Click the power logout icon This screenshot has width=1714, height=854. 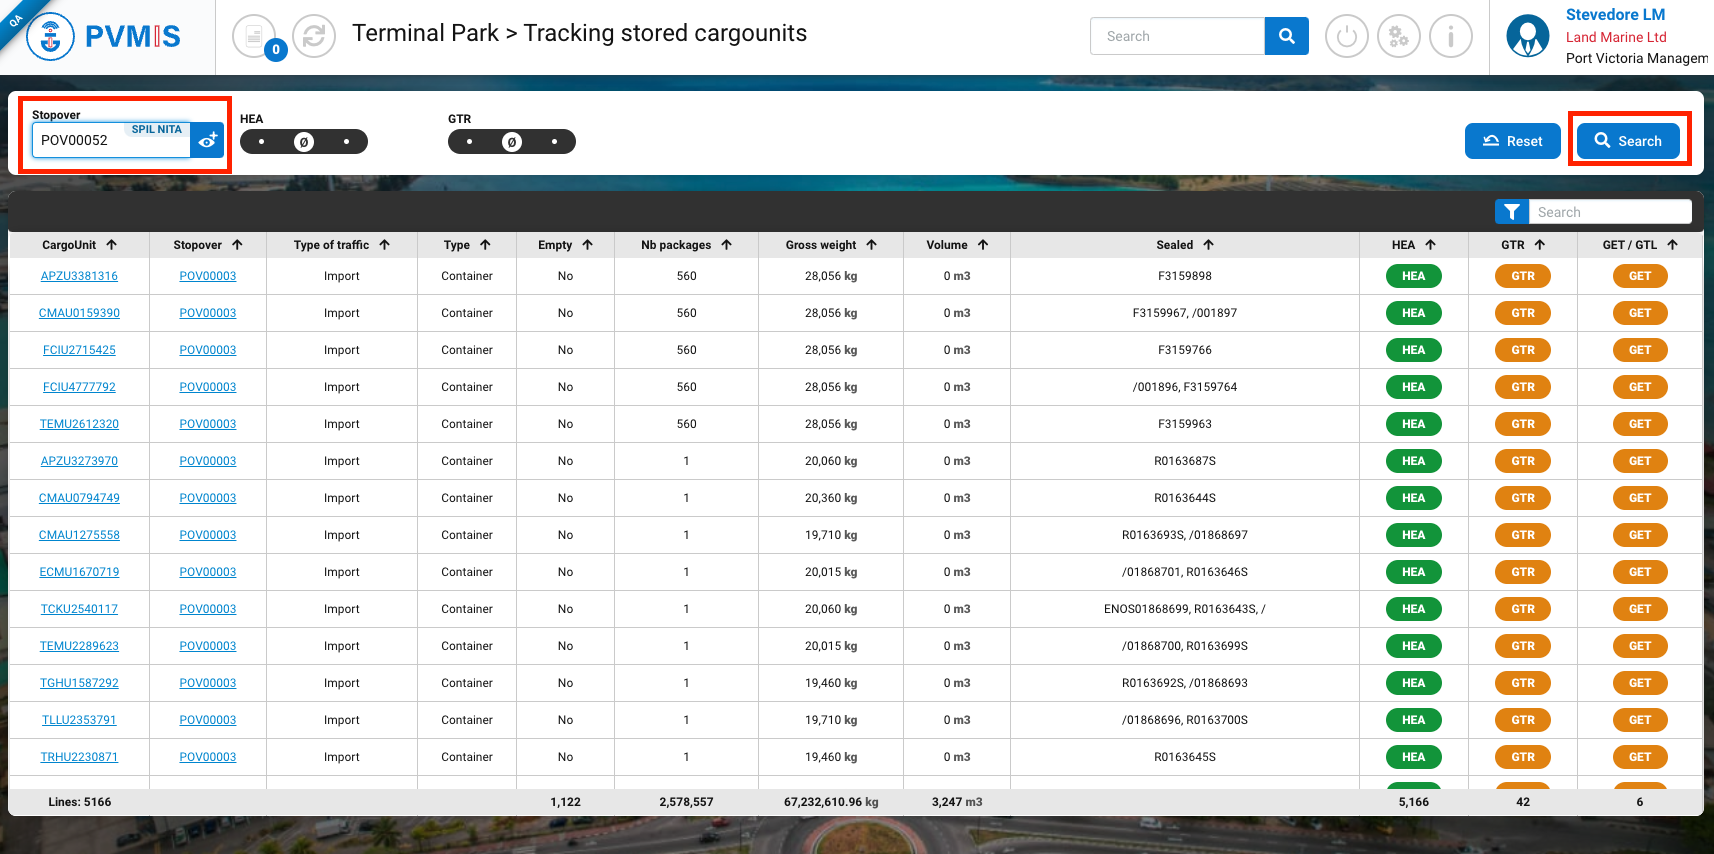click(x=1346, y=37)
